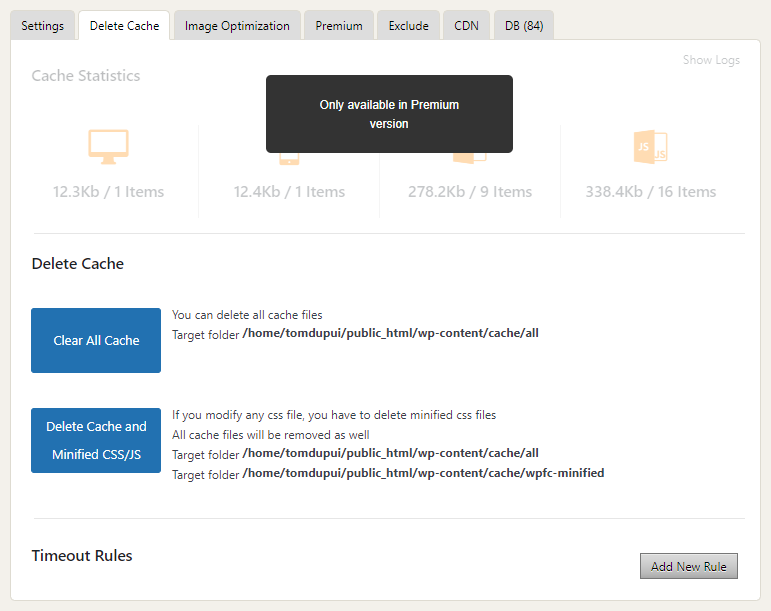
Task: Switch to the DB (84) tab
Action: click(524, 26)
